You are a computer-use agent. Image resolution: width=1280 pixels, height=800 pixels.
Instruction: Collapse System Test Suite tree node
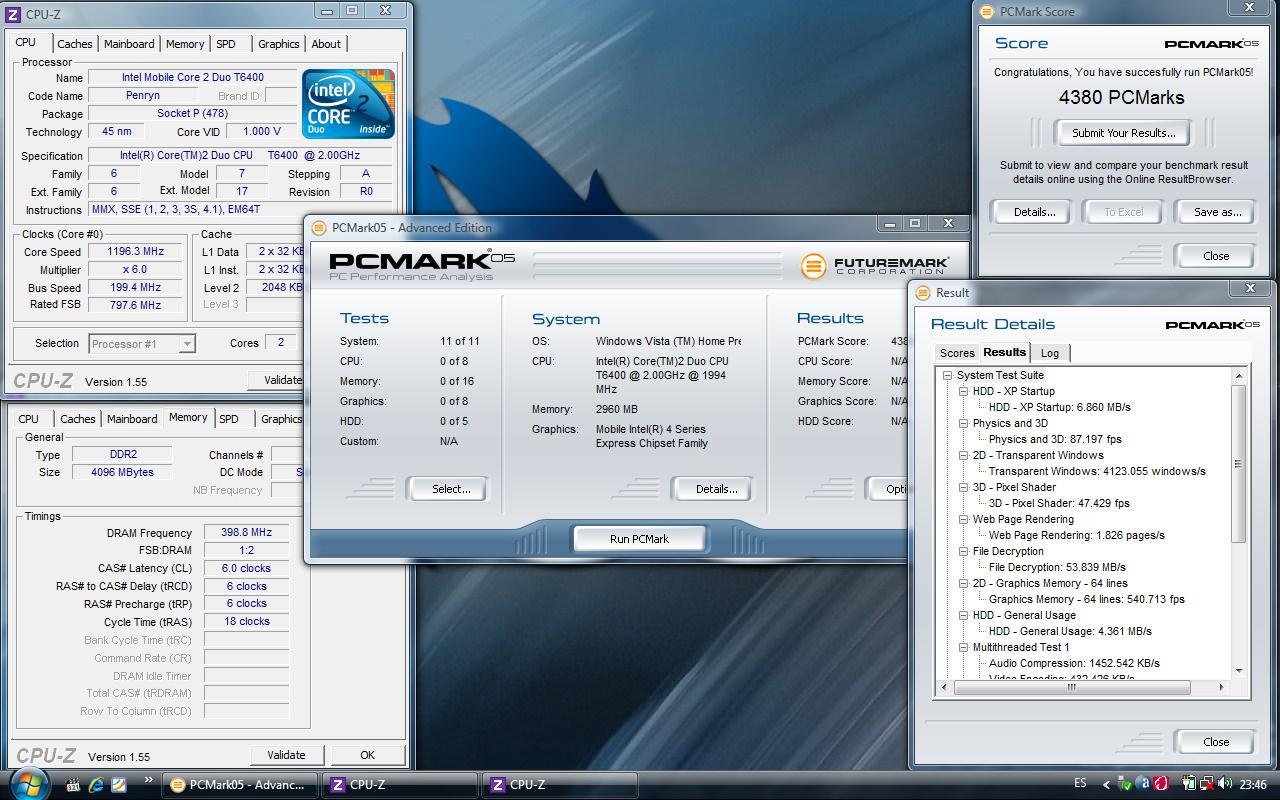947,375
